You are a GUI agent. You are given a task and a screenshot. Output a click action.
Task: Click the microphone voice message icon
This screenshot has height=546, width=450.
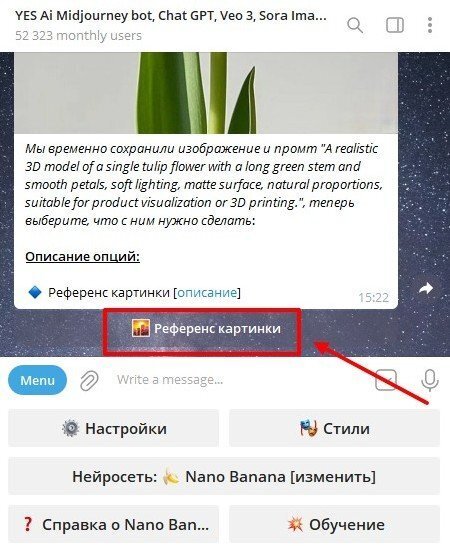[429, 380]
